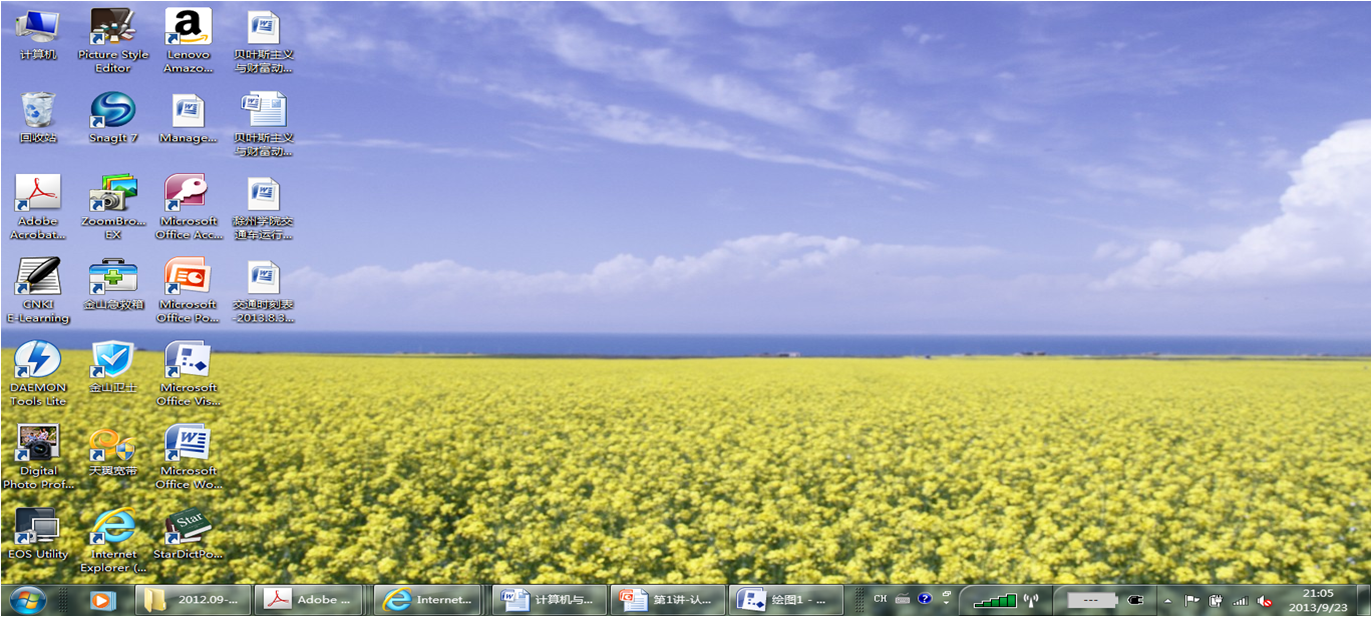Select the Lenovo Amazon shortcut
This screenshot has height=617, width=1372.
tap(188, 41)
